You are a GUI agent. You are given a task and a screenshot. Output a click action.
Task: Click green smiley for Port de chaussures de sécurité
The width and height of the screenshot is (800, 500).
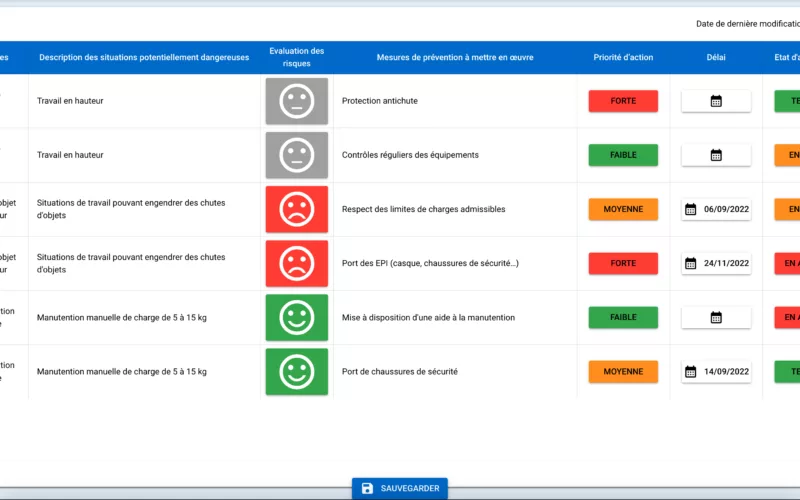tap(296, 371)
